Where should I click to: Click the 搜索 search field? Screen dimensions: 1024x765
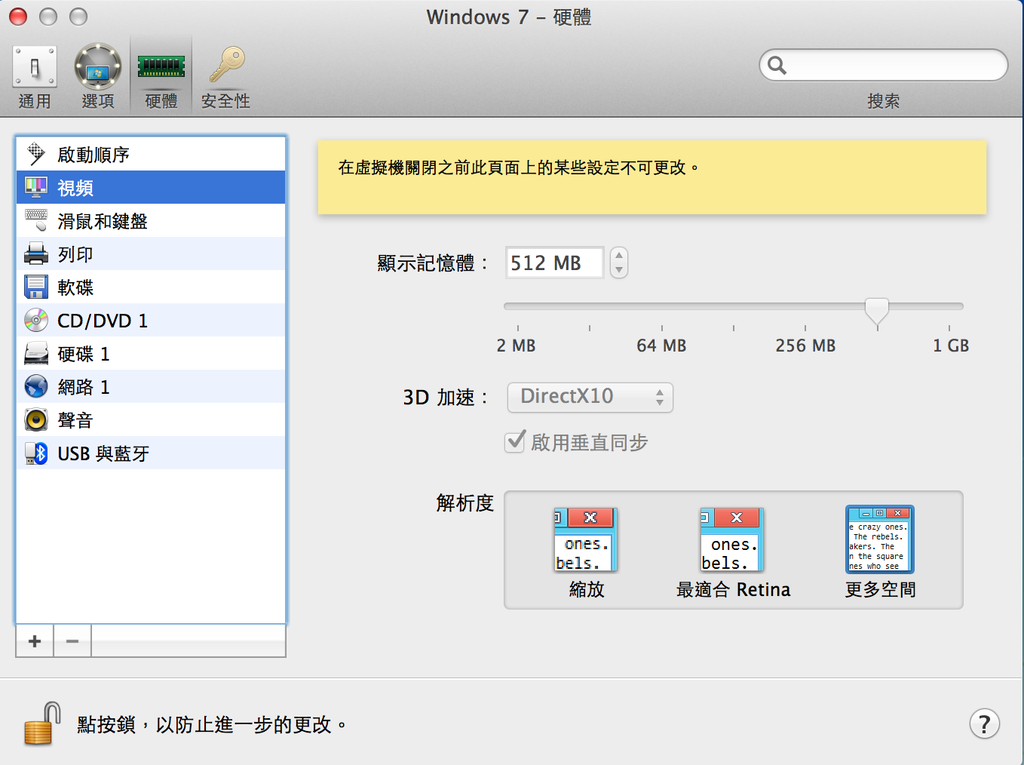(x=883, y=64)
